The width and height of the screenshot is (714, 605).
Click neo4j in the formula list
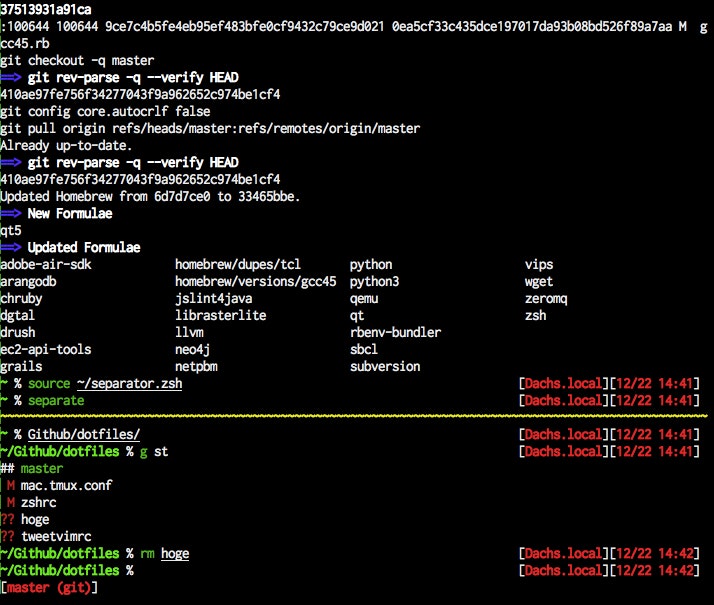click(x=192, y=350)
